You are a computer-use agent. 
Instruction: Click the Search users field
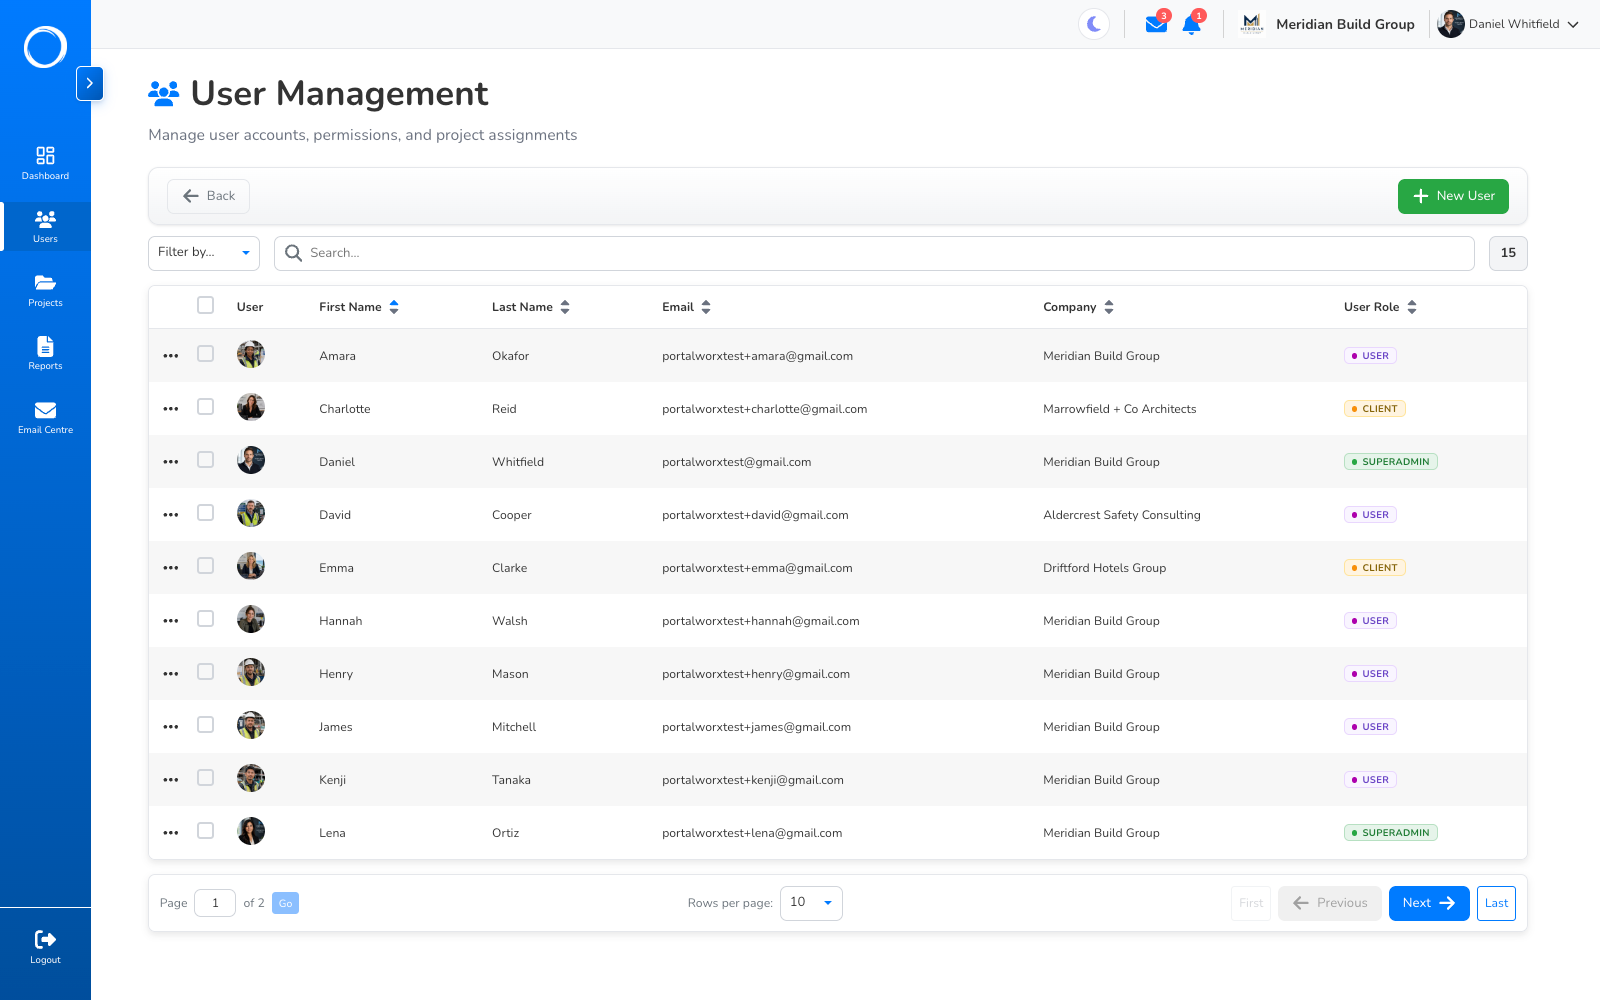pos(874,253)
